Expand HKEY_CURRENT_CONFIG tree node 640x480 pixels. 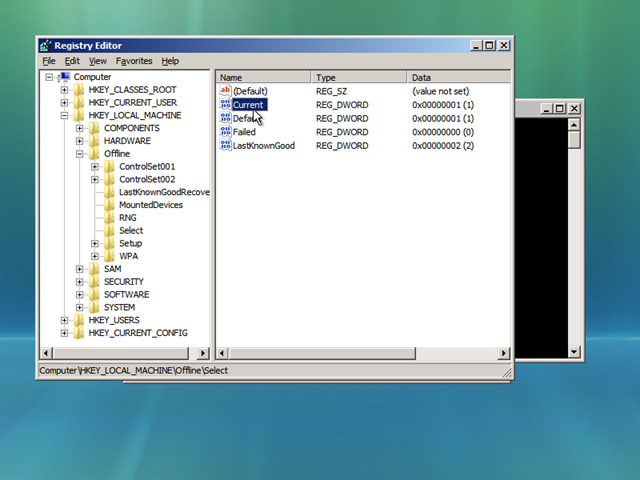(64, 333)
